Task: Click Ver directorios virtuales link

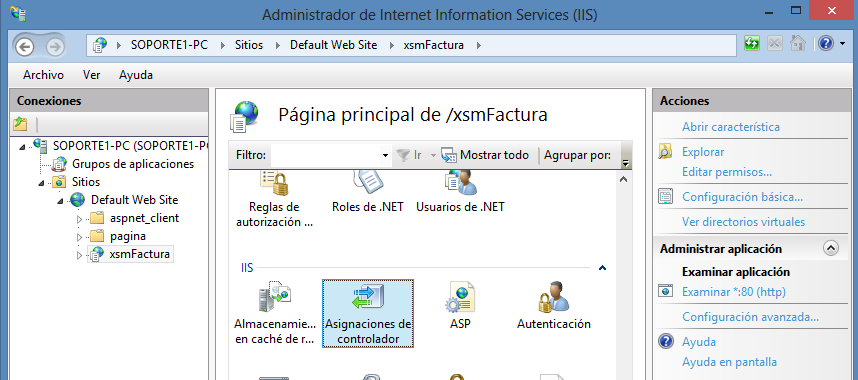Action: coord(743,222)
